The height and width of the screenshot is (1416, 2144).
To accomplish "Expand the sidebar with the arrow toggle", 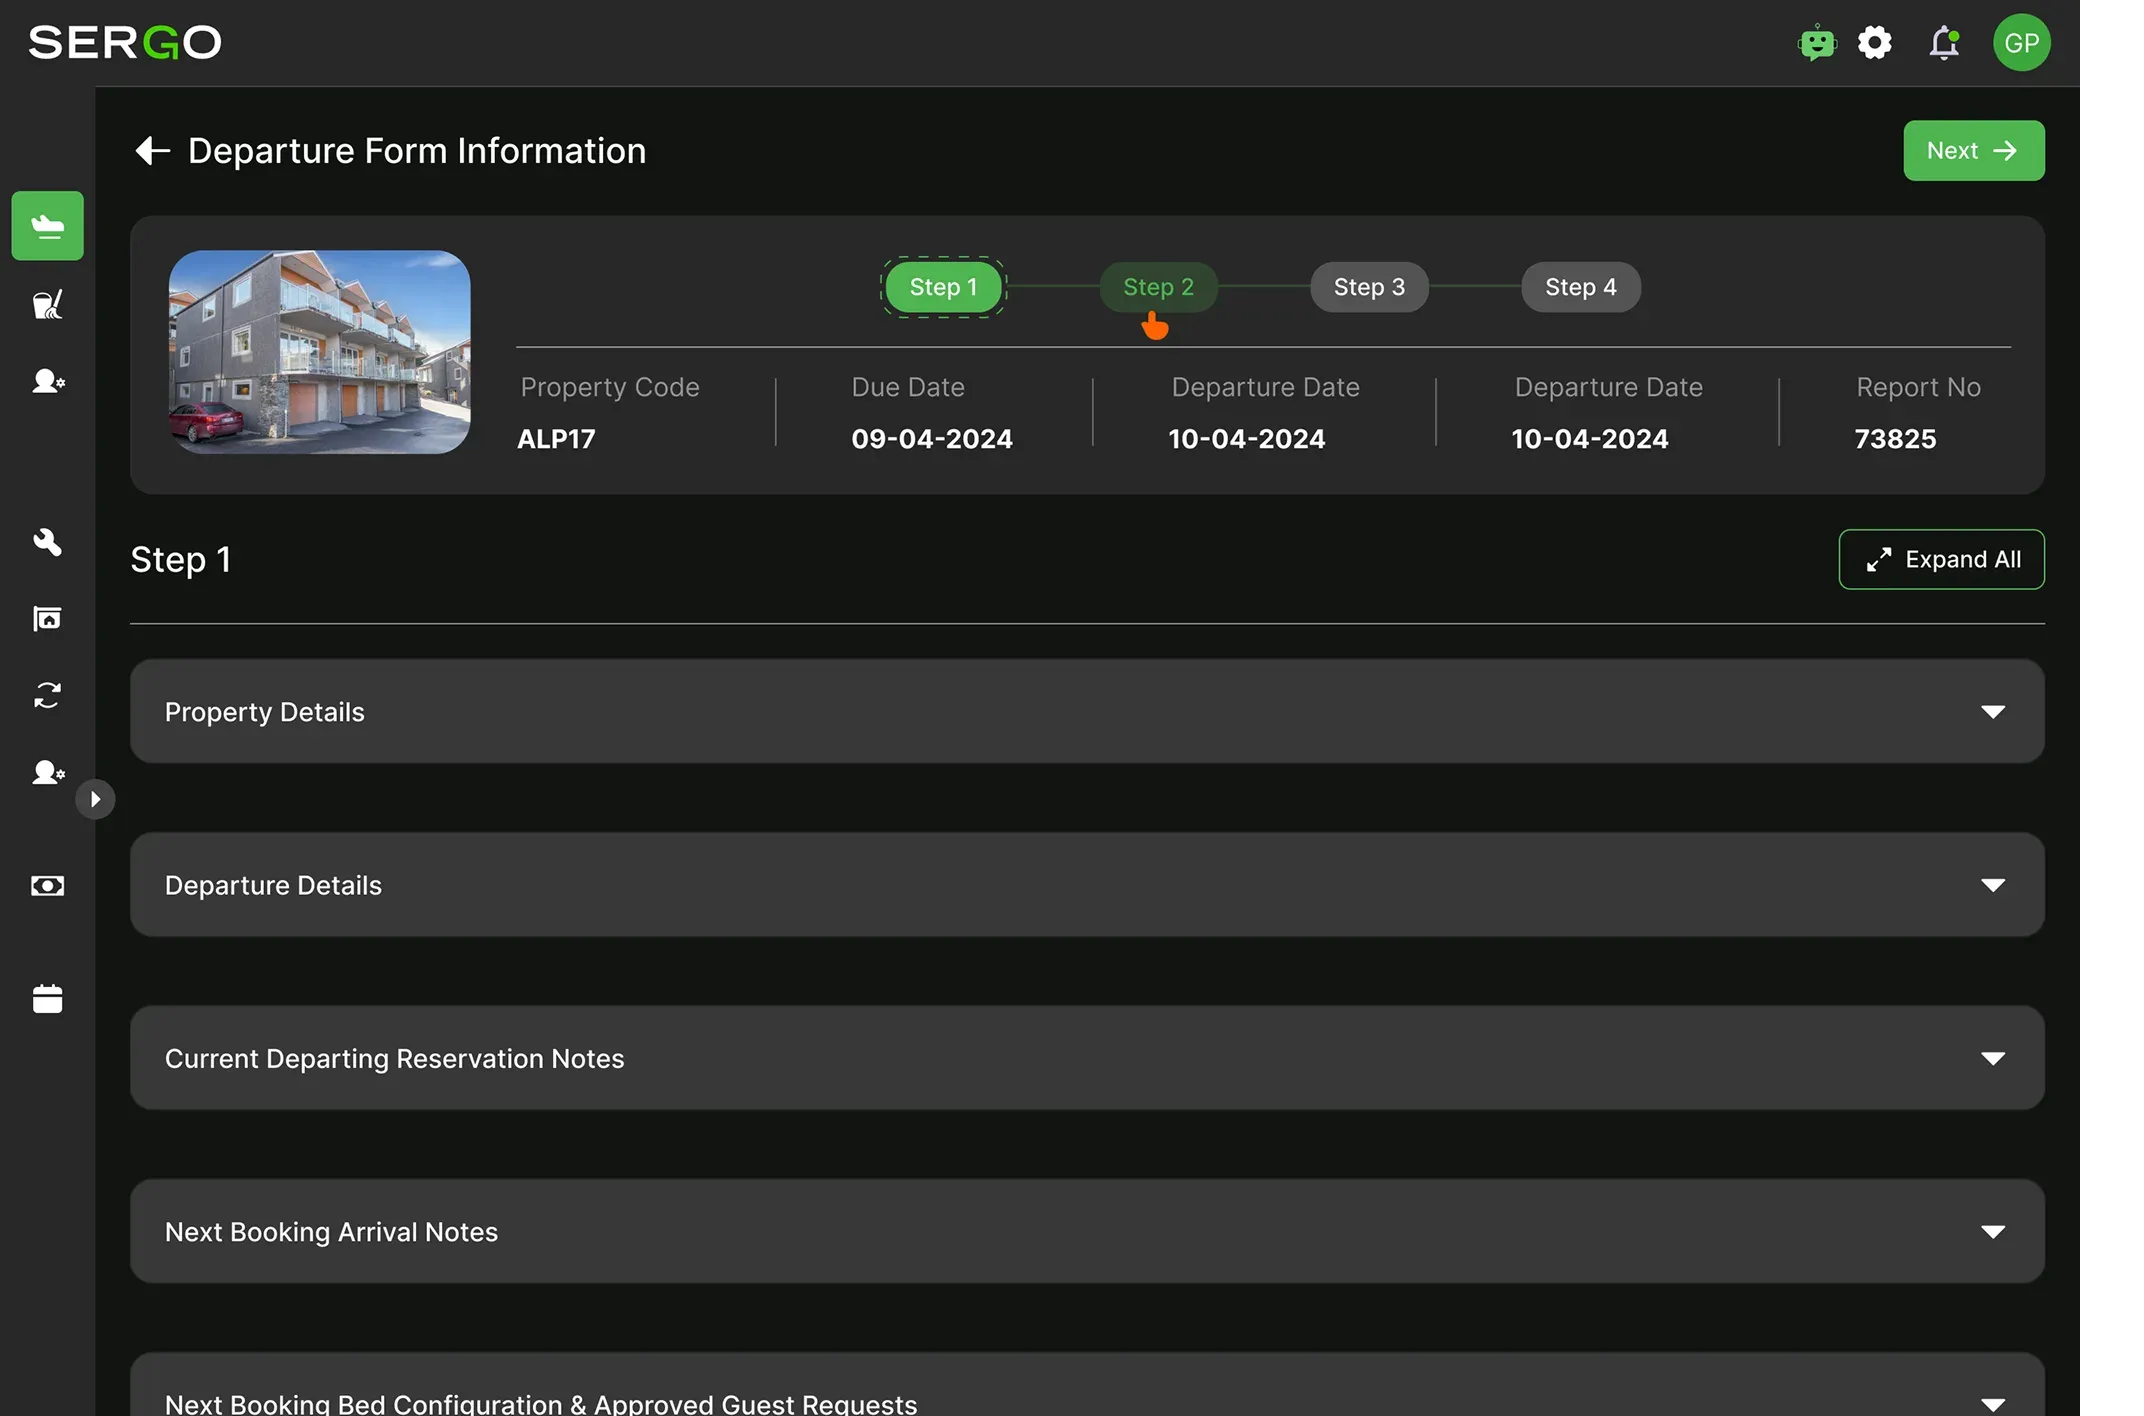I will click(95, 799).
